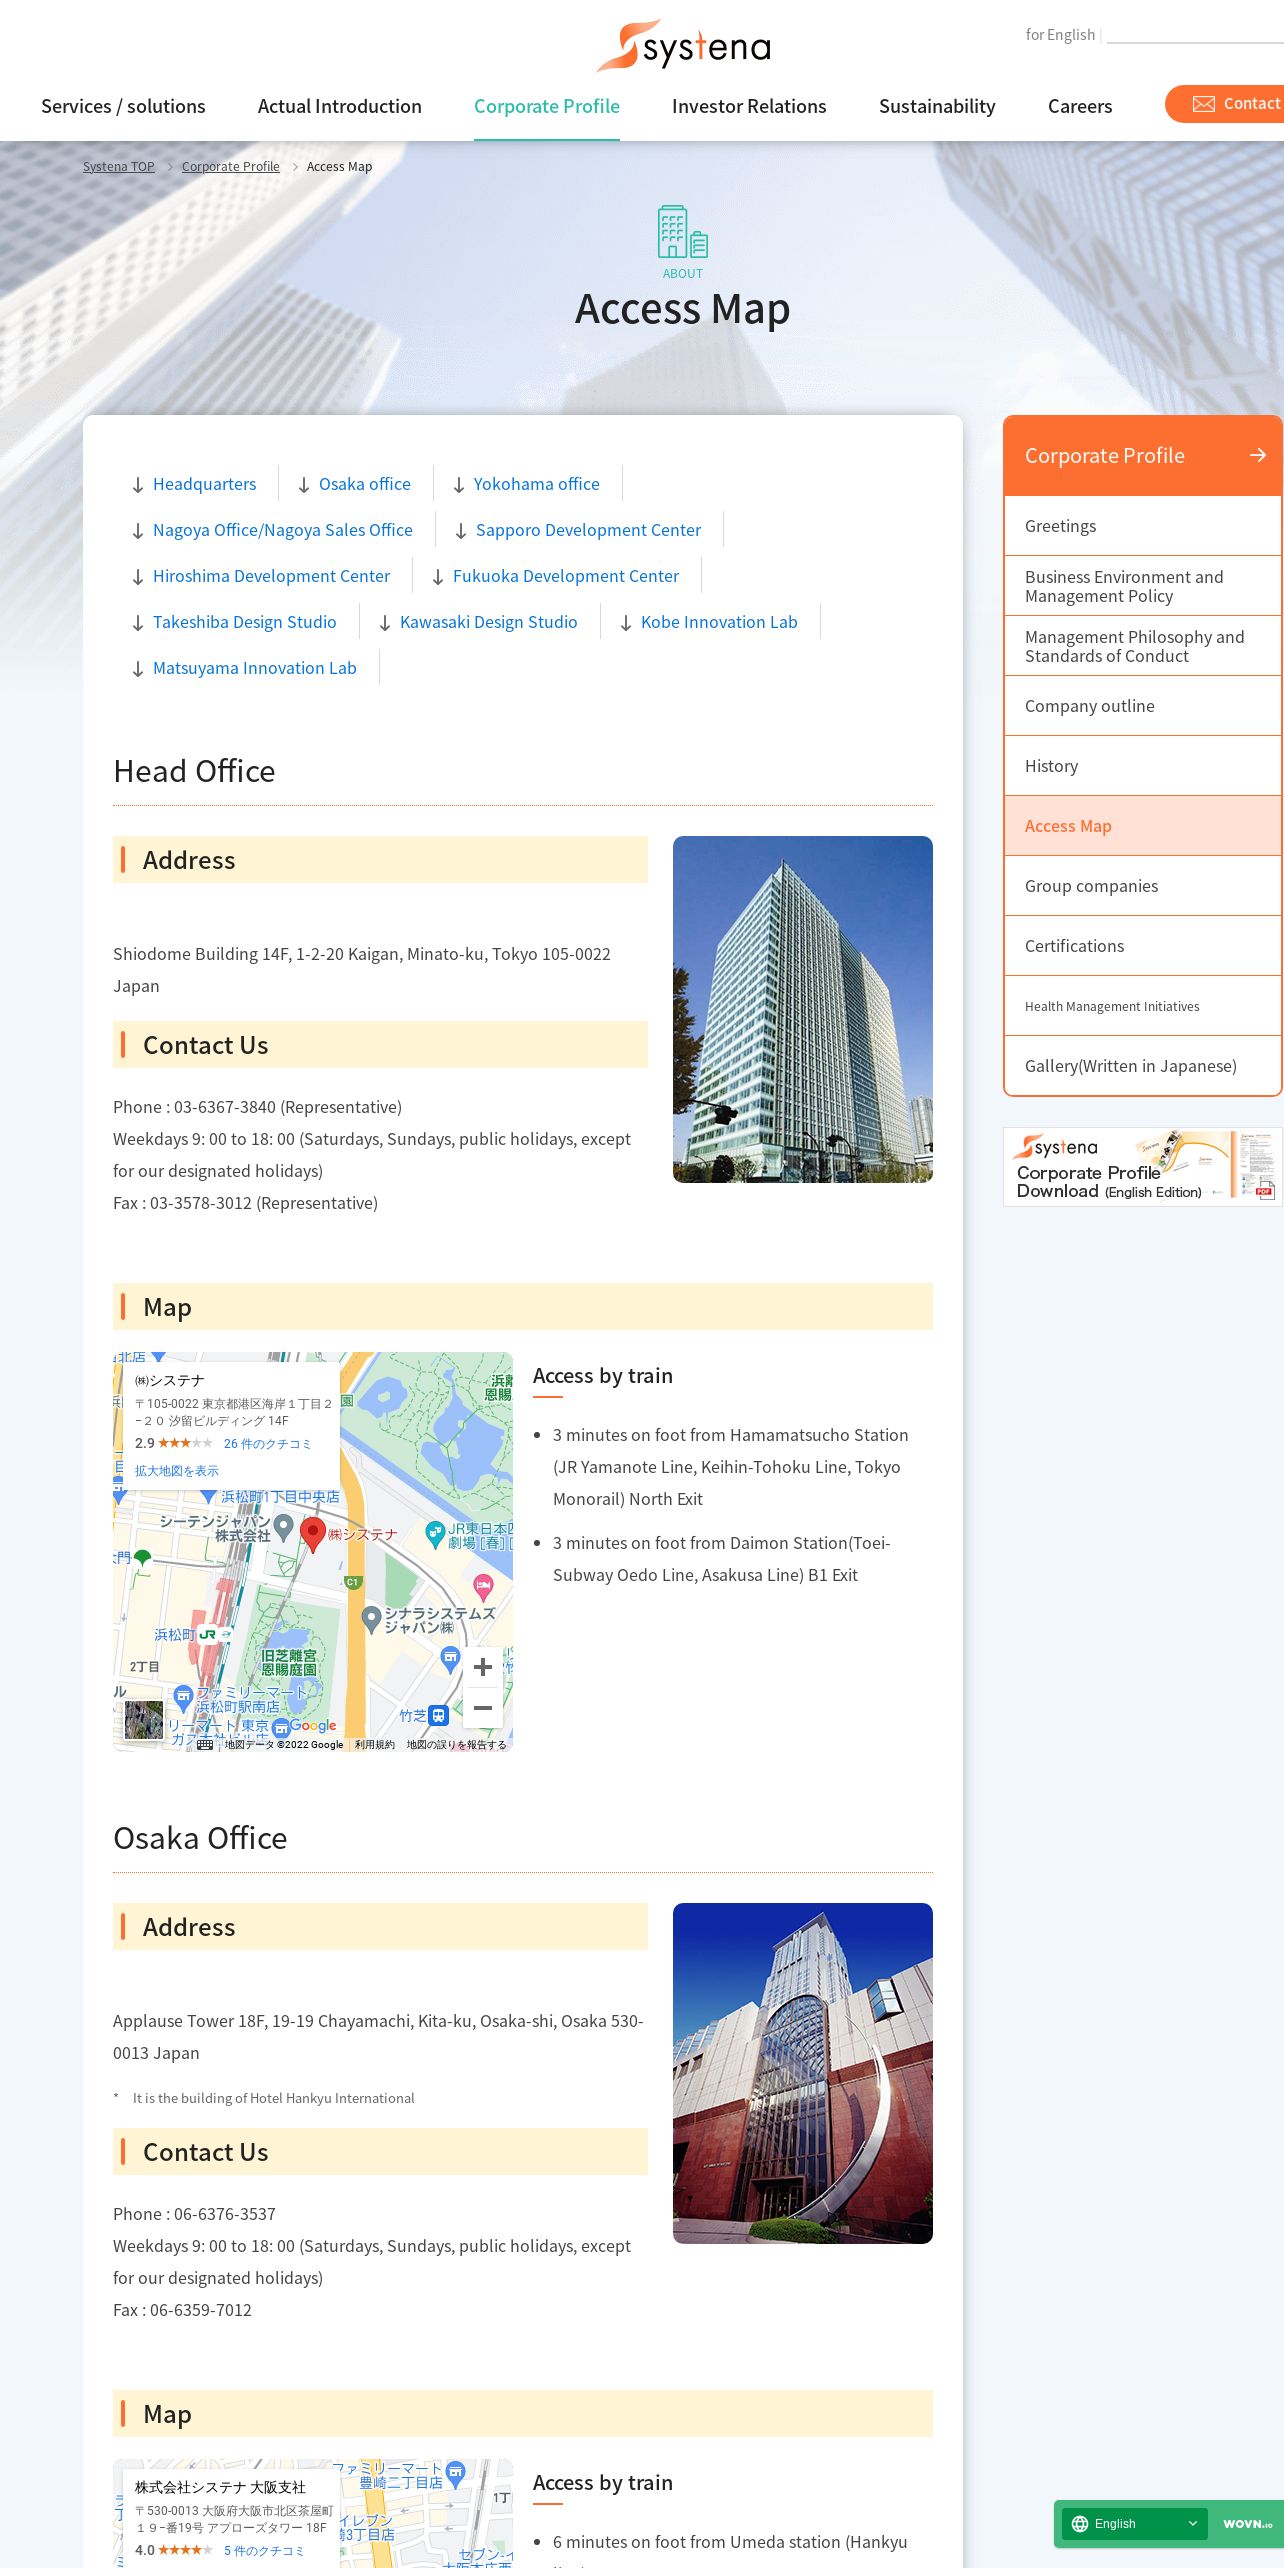1284x2568 pixels.
Task: Click the globe icon in language widget
Action: (x=1080, y=2524)
